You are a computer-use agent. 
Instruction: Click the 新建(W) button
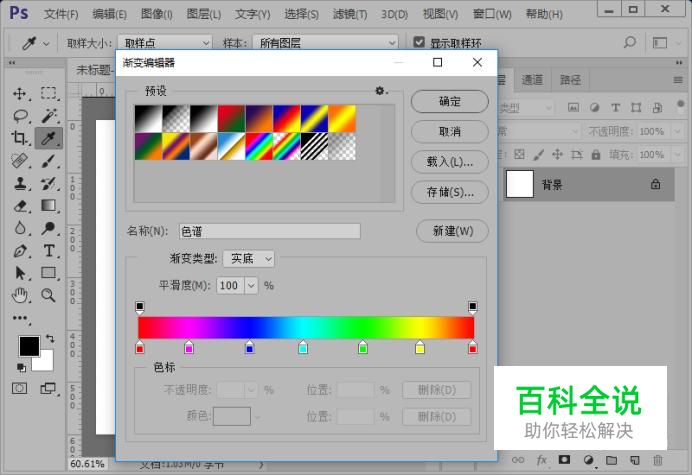[452, 231]
